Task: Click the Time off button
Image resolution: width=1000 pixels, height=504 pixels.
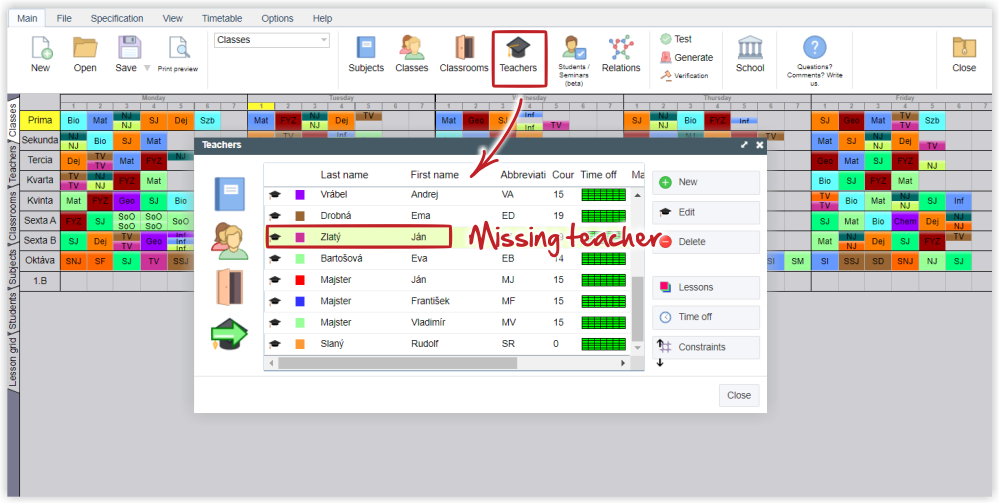Action: [706, 317]
